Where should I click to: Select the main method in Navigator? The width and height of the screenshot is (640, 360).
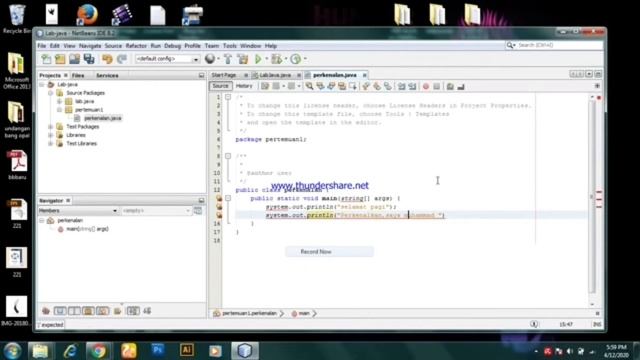[x=87, y=229]
